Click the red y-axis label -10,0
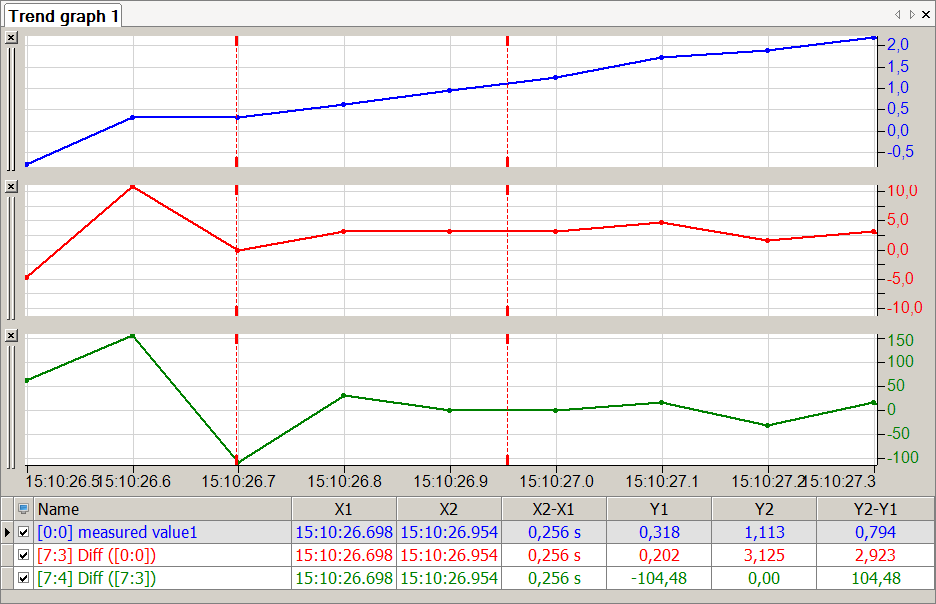Image resolution: width=936 pixels, height=604 pixels. point(904,307)
